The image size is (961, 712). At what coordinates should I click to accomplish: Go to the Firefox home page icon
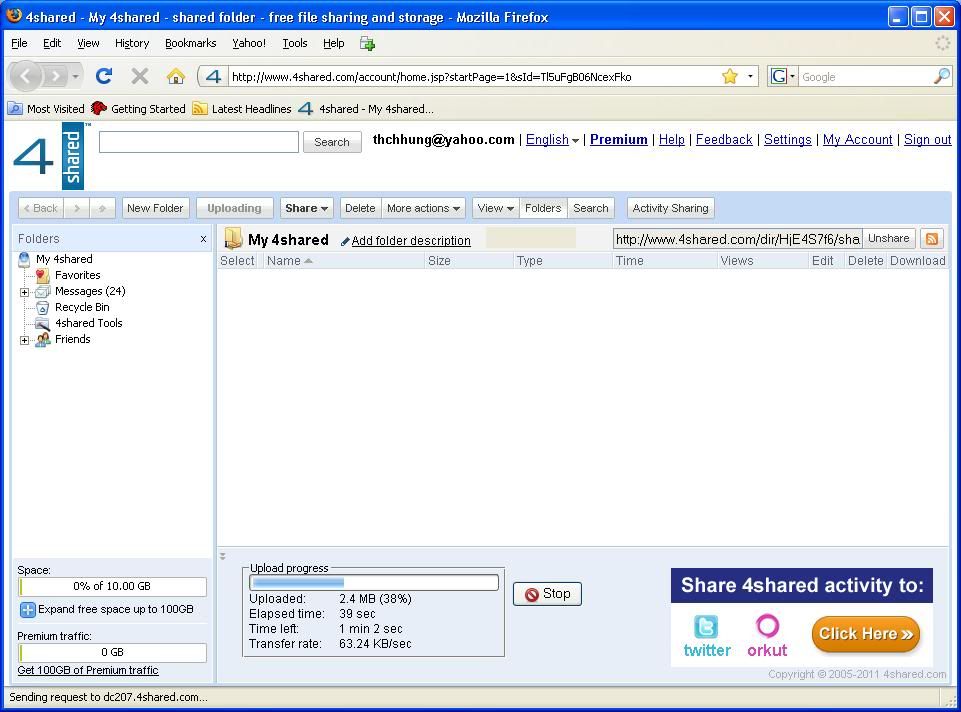click(x=176, y=76)
